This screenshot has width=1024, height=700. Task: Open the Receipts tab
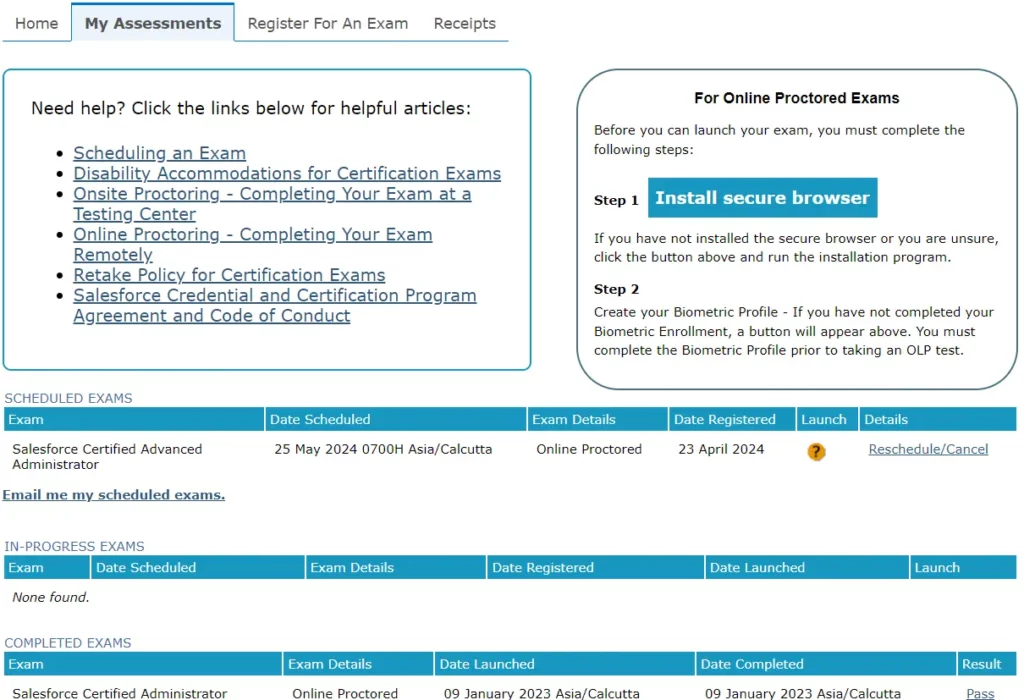[x=464, y=24]
